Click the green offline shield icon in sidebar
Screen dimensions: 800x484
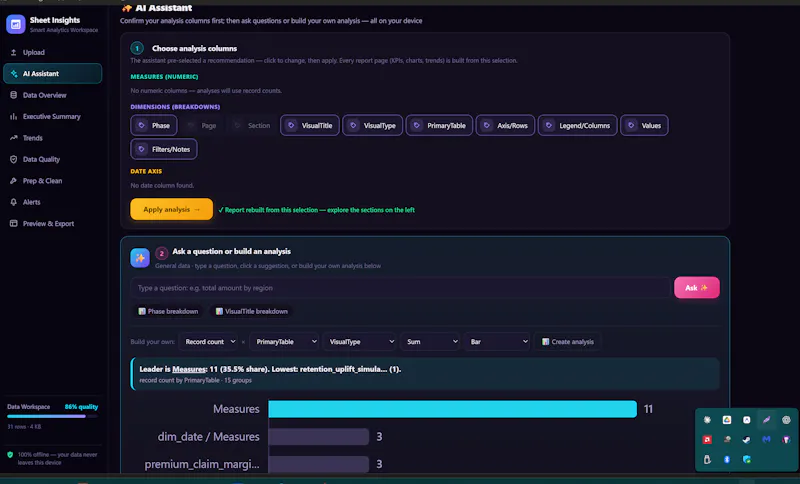(x=10, y=454)
